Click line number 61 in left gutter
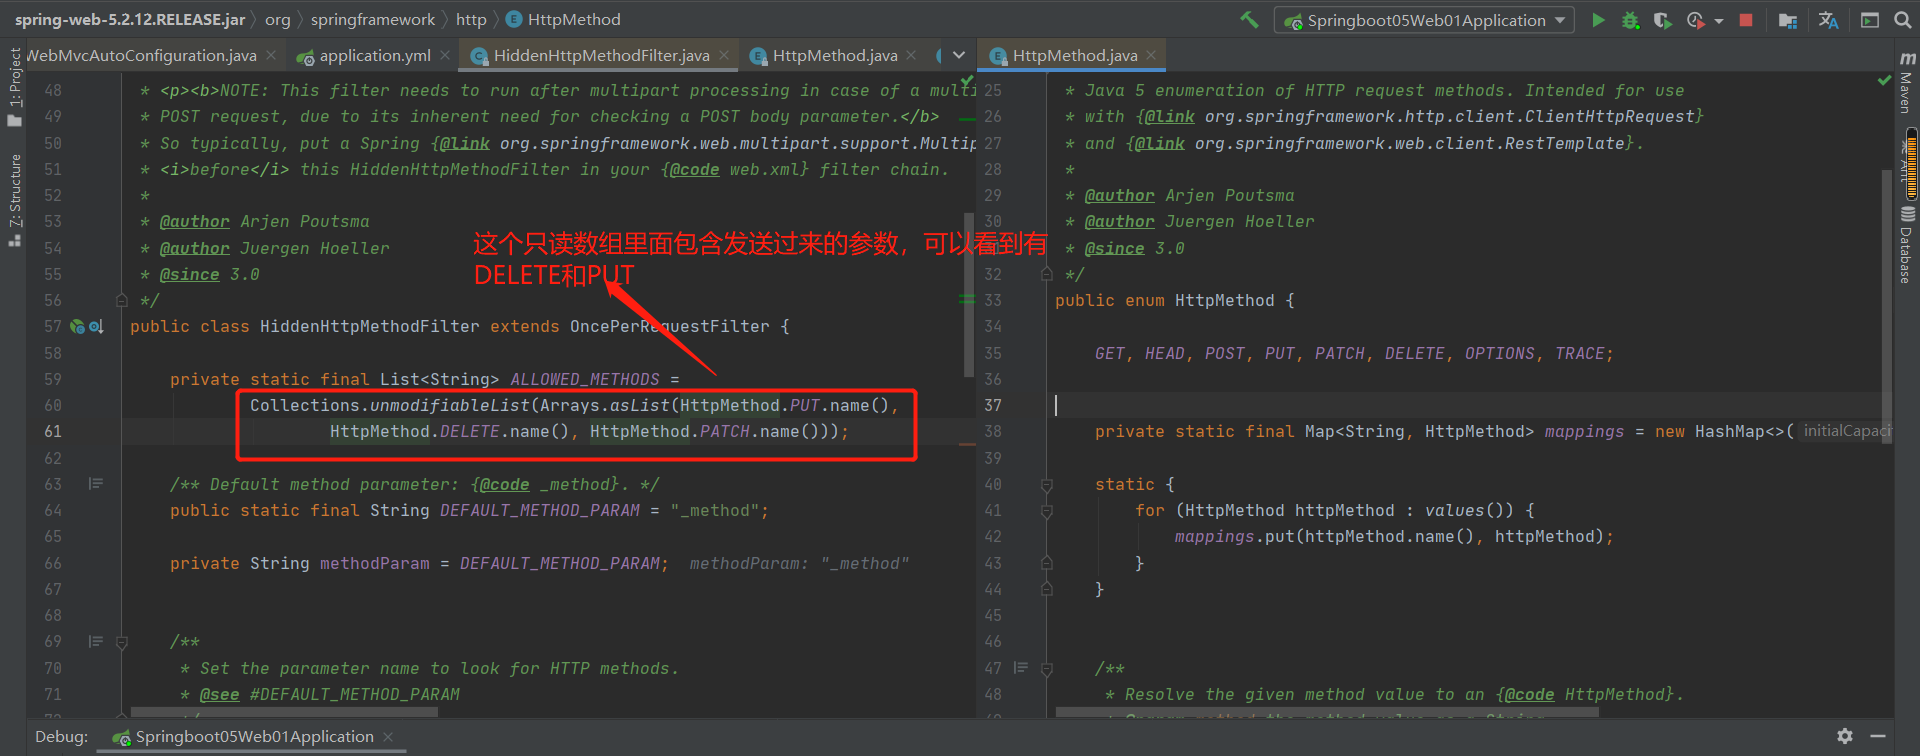 tap(53, 431)
